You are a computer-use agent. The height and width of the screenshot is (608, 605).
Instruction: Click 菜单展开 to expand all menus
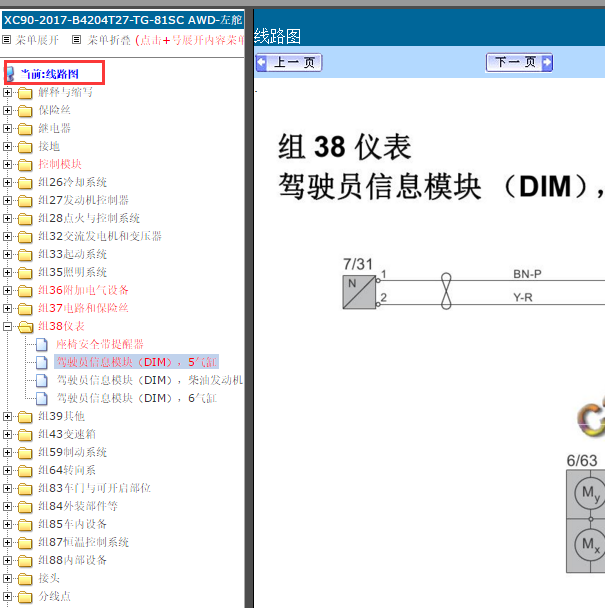[x=37, y=40]
